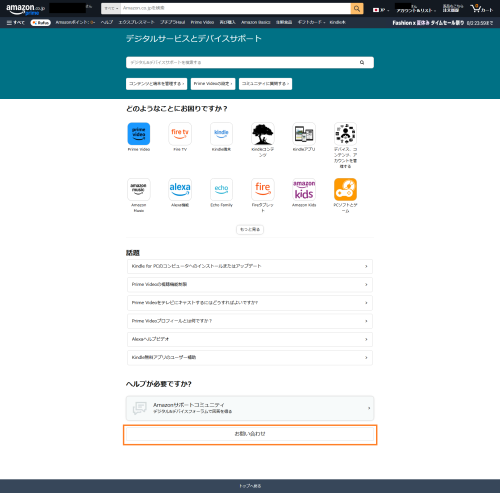Click the Amazon.co.jp logo
Image resolution: width=500 pixels, height=493 pixels.
25,9
